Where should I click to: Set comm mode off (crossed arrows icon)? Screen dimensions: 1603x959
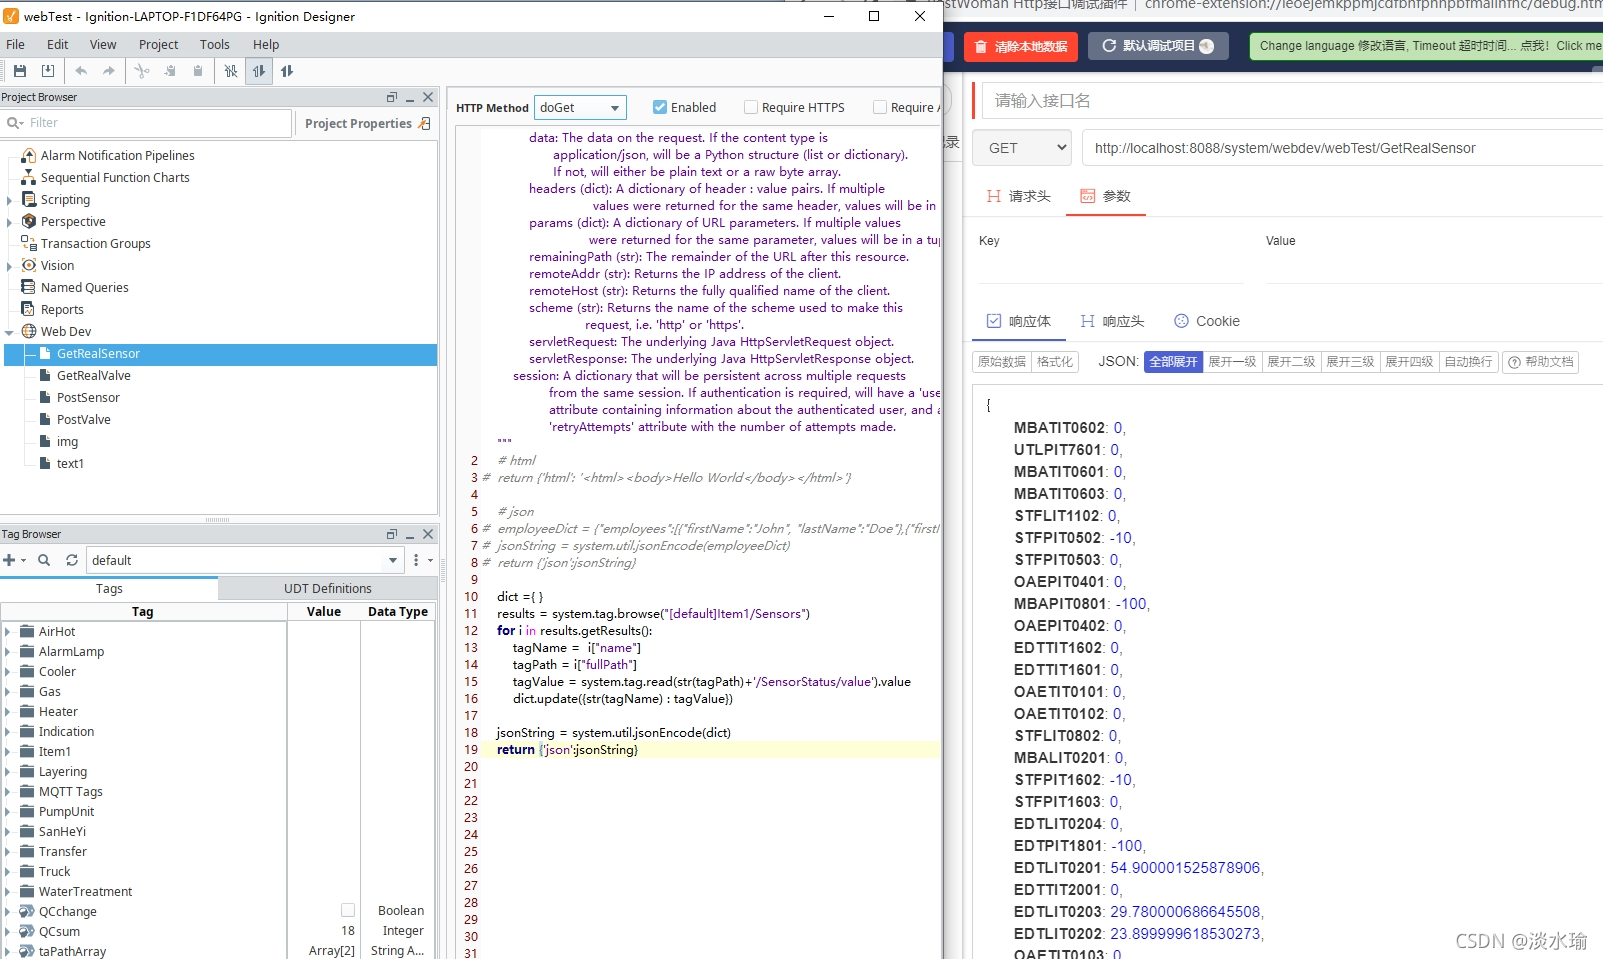tap(231, 71)
